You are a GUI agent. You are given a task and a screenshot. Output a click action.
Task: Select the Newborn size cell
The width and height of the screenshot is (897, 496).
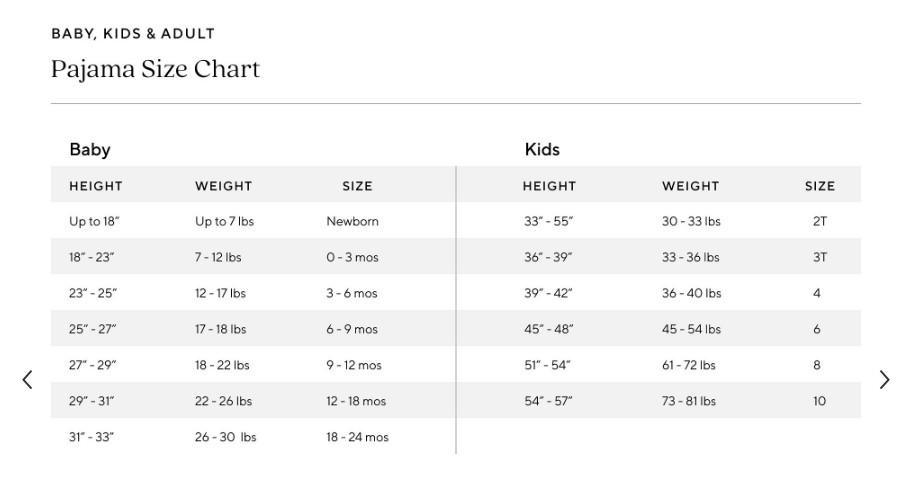coord(352,221)
